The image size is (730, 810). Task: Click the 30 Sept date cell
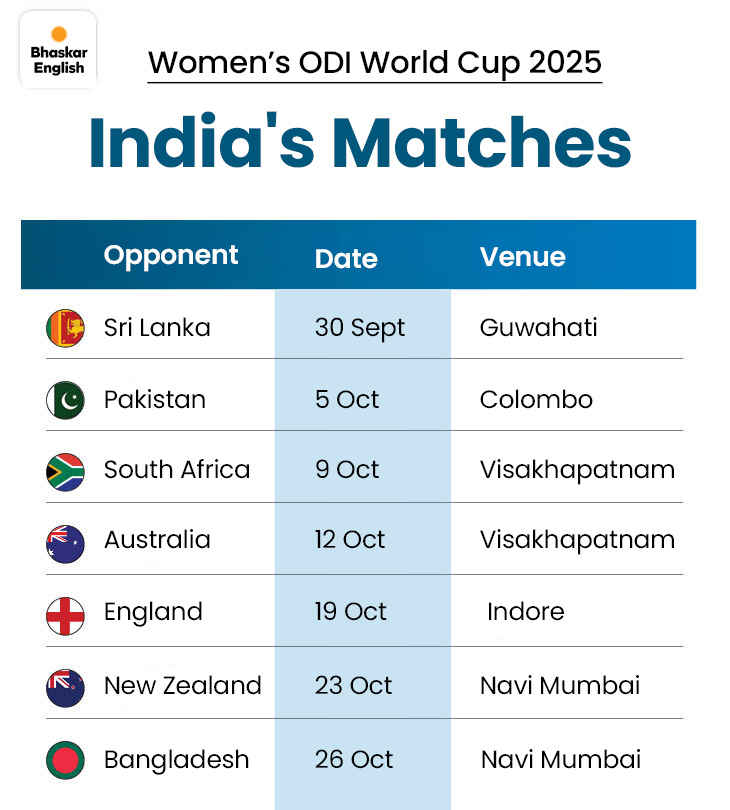[359, 328]
